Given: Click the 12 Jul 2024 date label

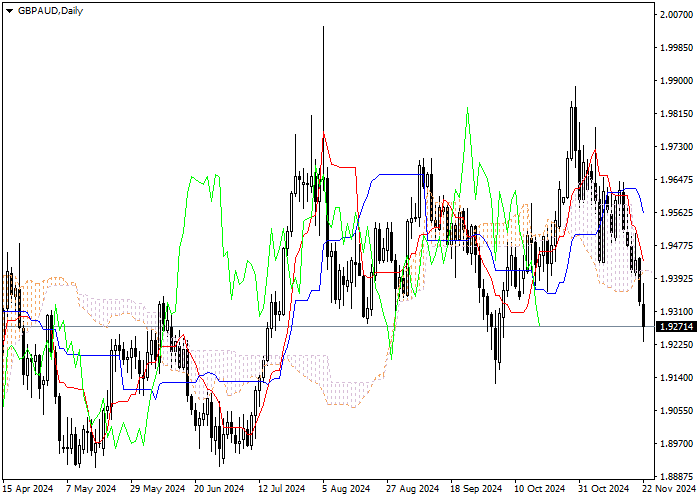Looking at the screenshot, I should point(282,489).
